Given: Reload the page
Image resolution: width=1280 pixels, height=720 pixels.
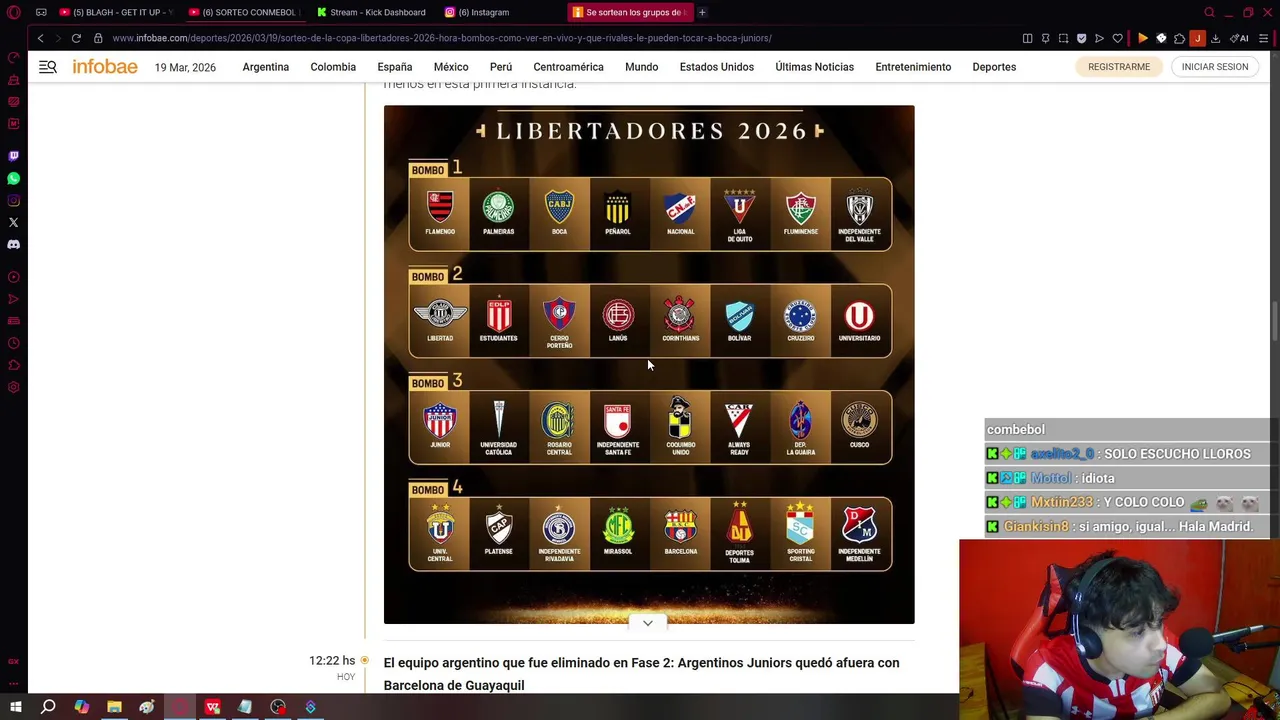Looking at the screenshot, I should point(76,38).
